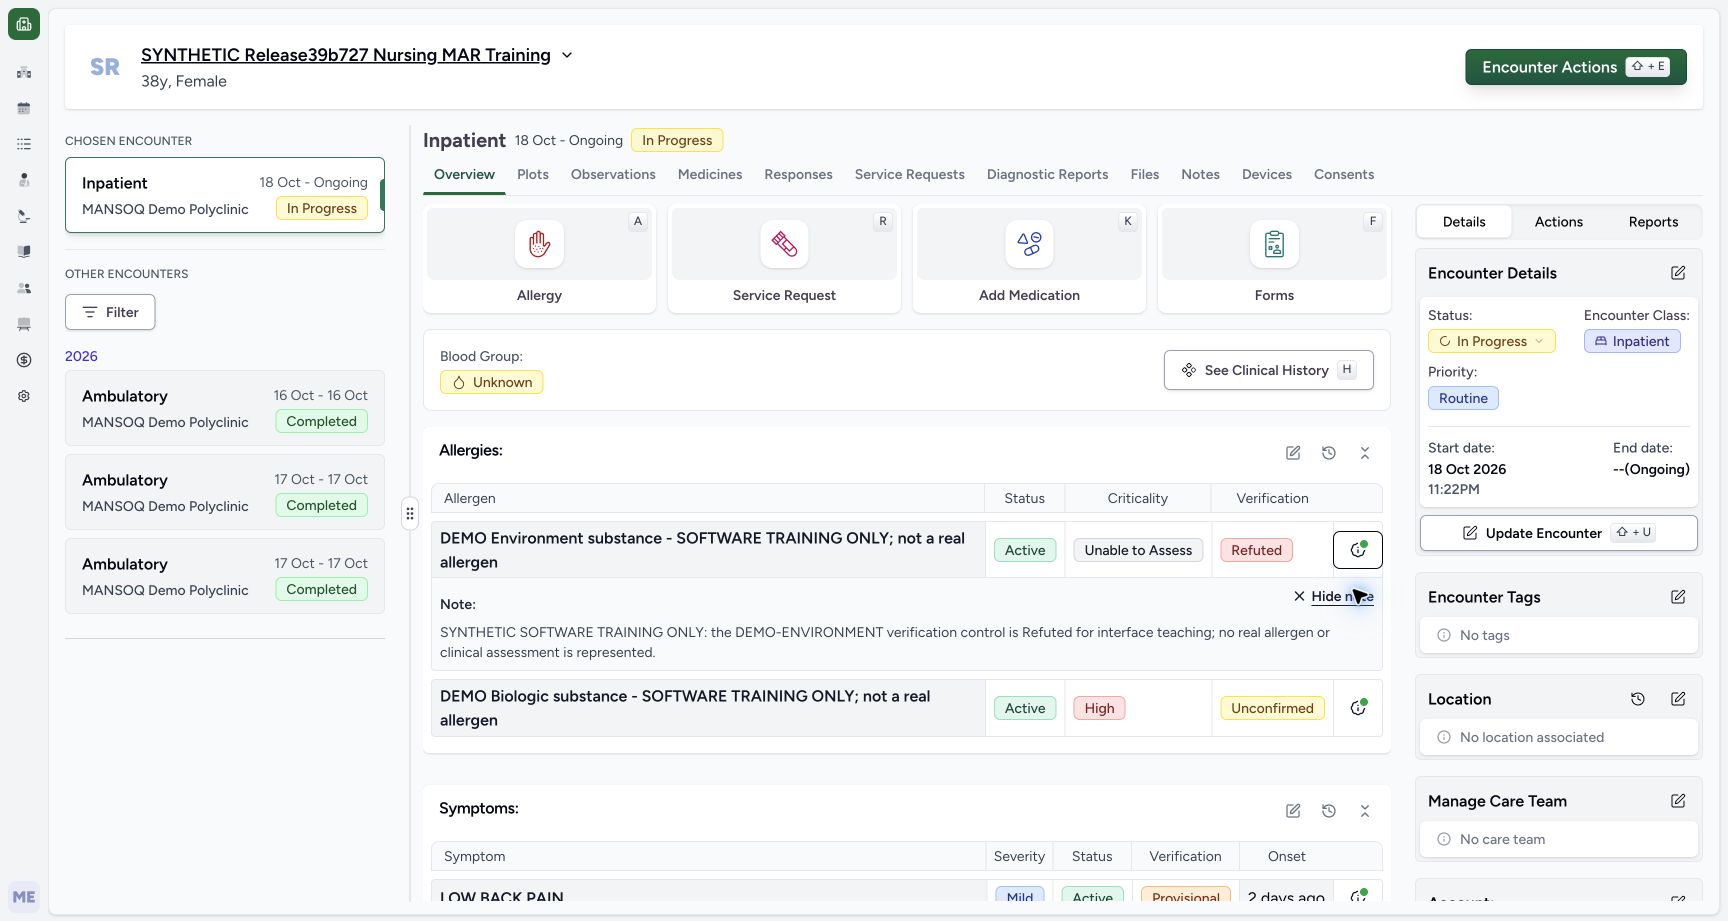
Task: Open the Add Medication quick action
Action: 1029,259
